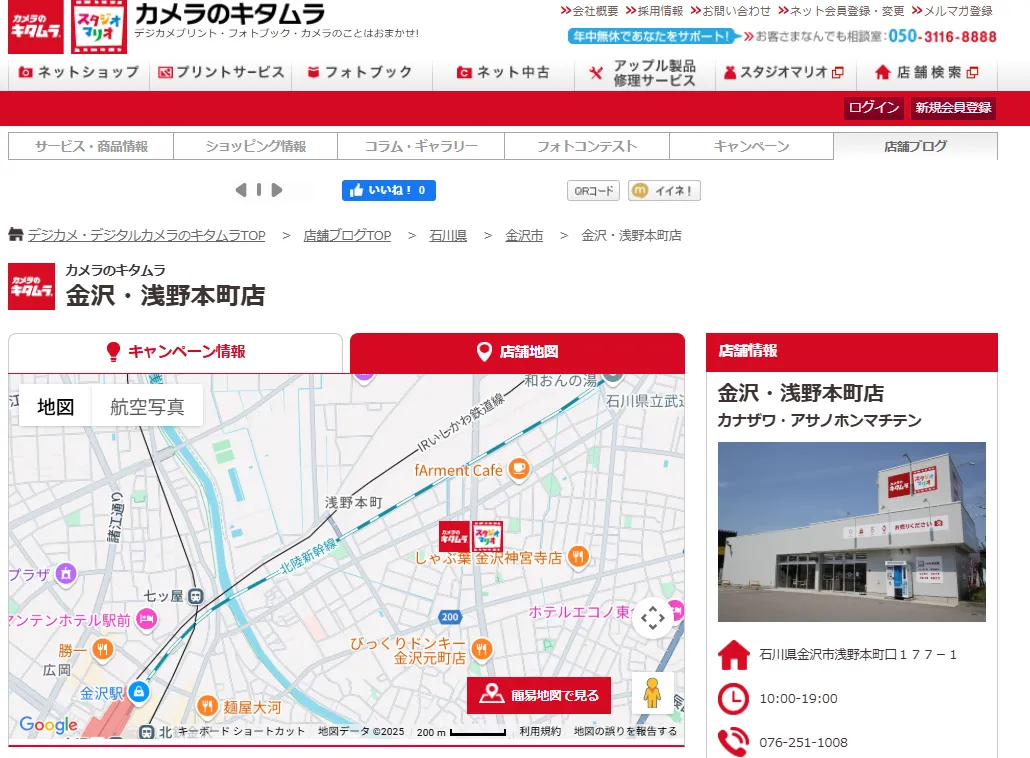Click the 新規会員登録 button
The height and width of the screenshot is (758, 1030).
(x=953, y=108)
